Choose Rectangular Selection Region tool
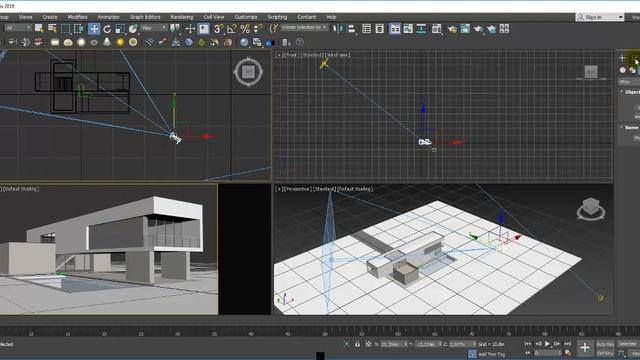This screenshot has width=640, height=360. pyautogui.click(x=65, y=29)
